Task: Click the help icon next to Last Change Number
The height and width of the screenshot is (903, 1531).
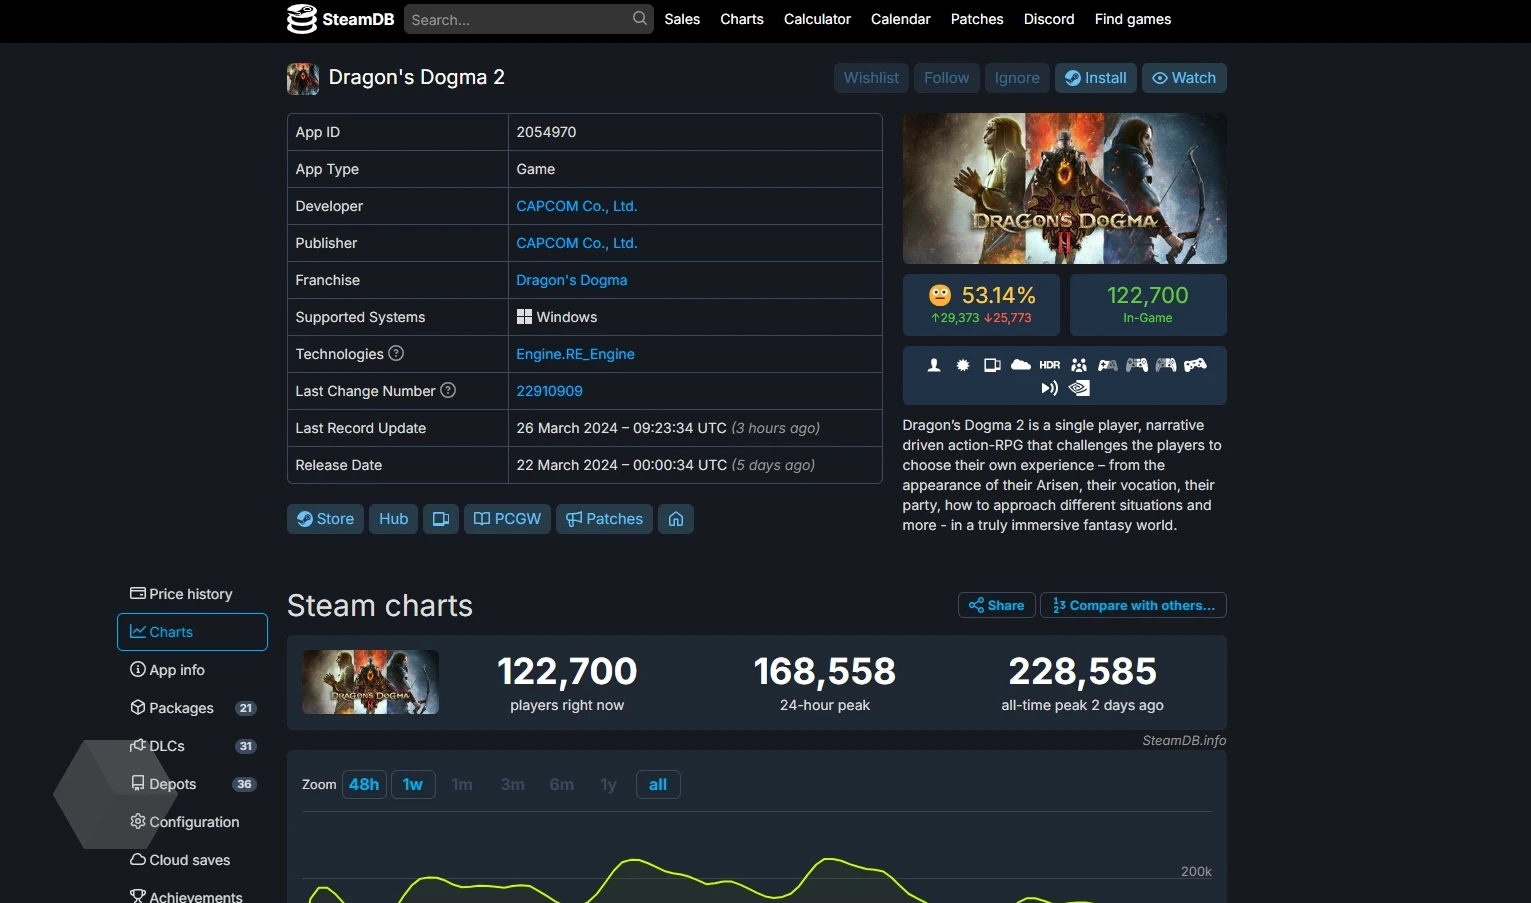Action: pyautogui.click(x=448, y=390)
